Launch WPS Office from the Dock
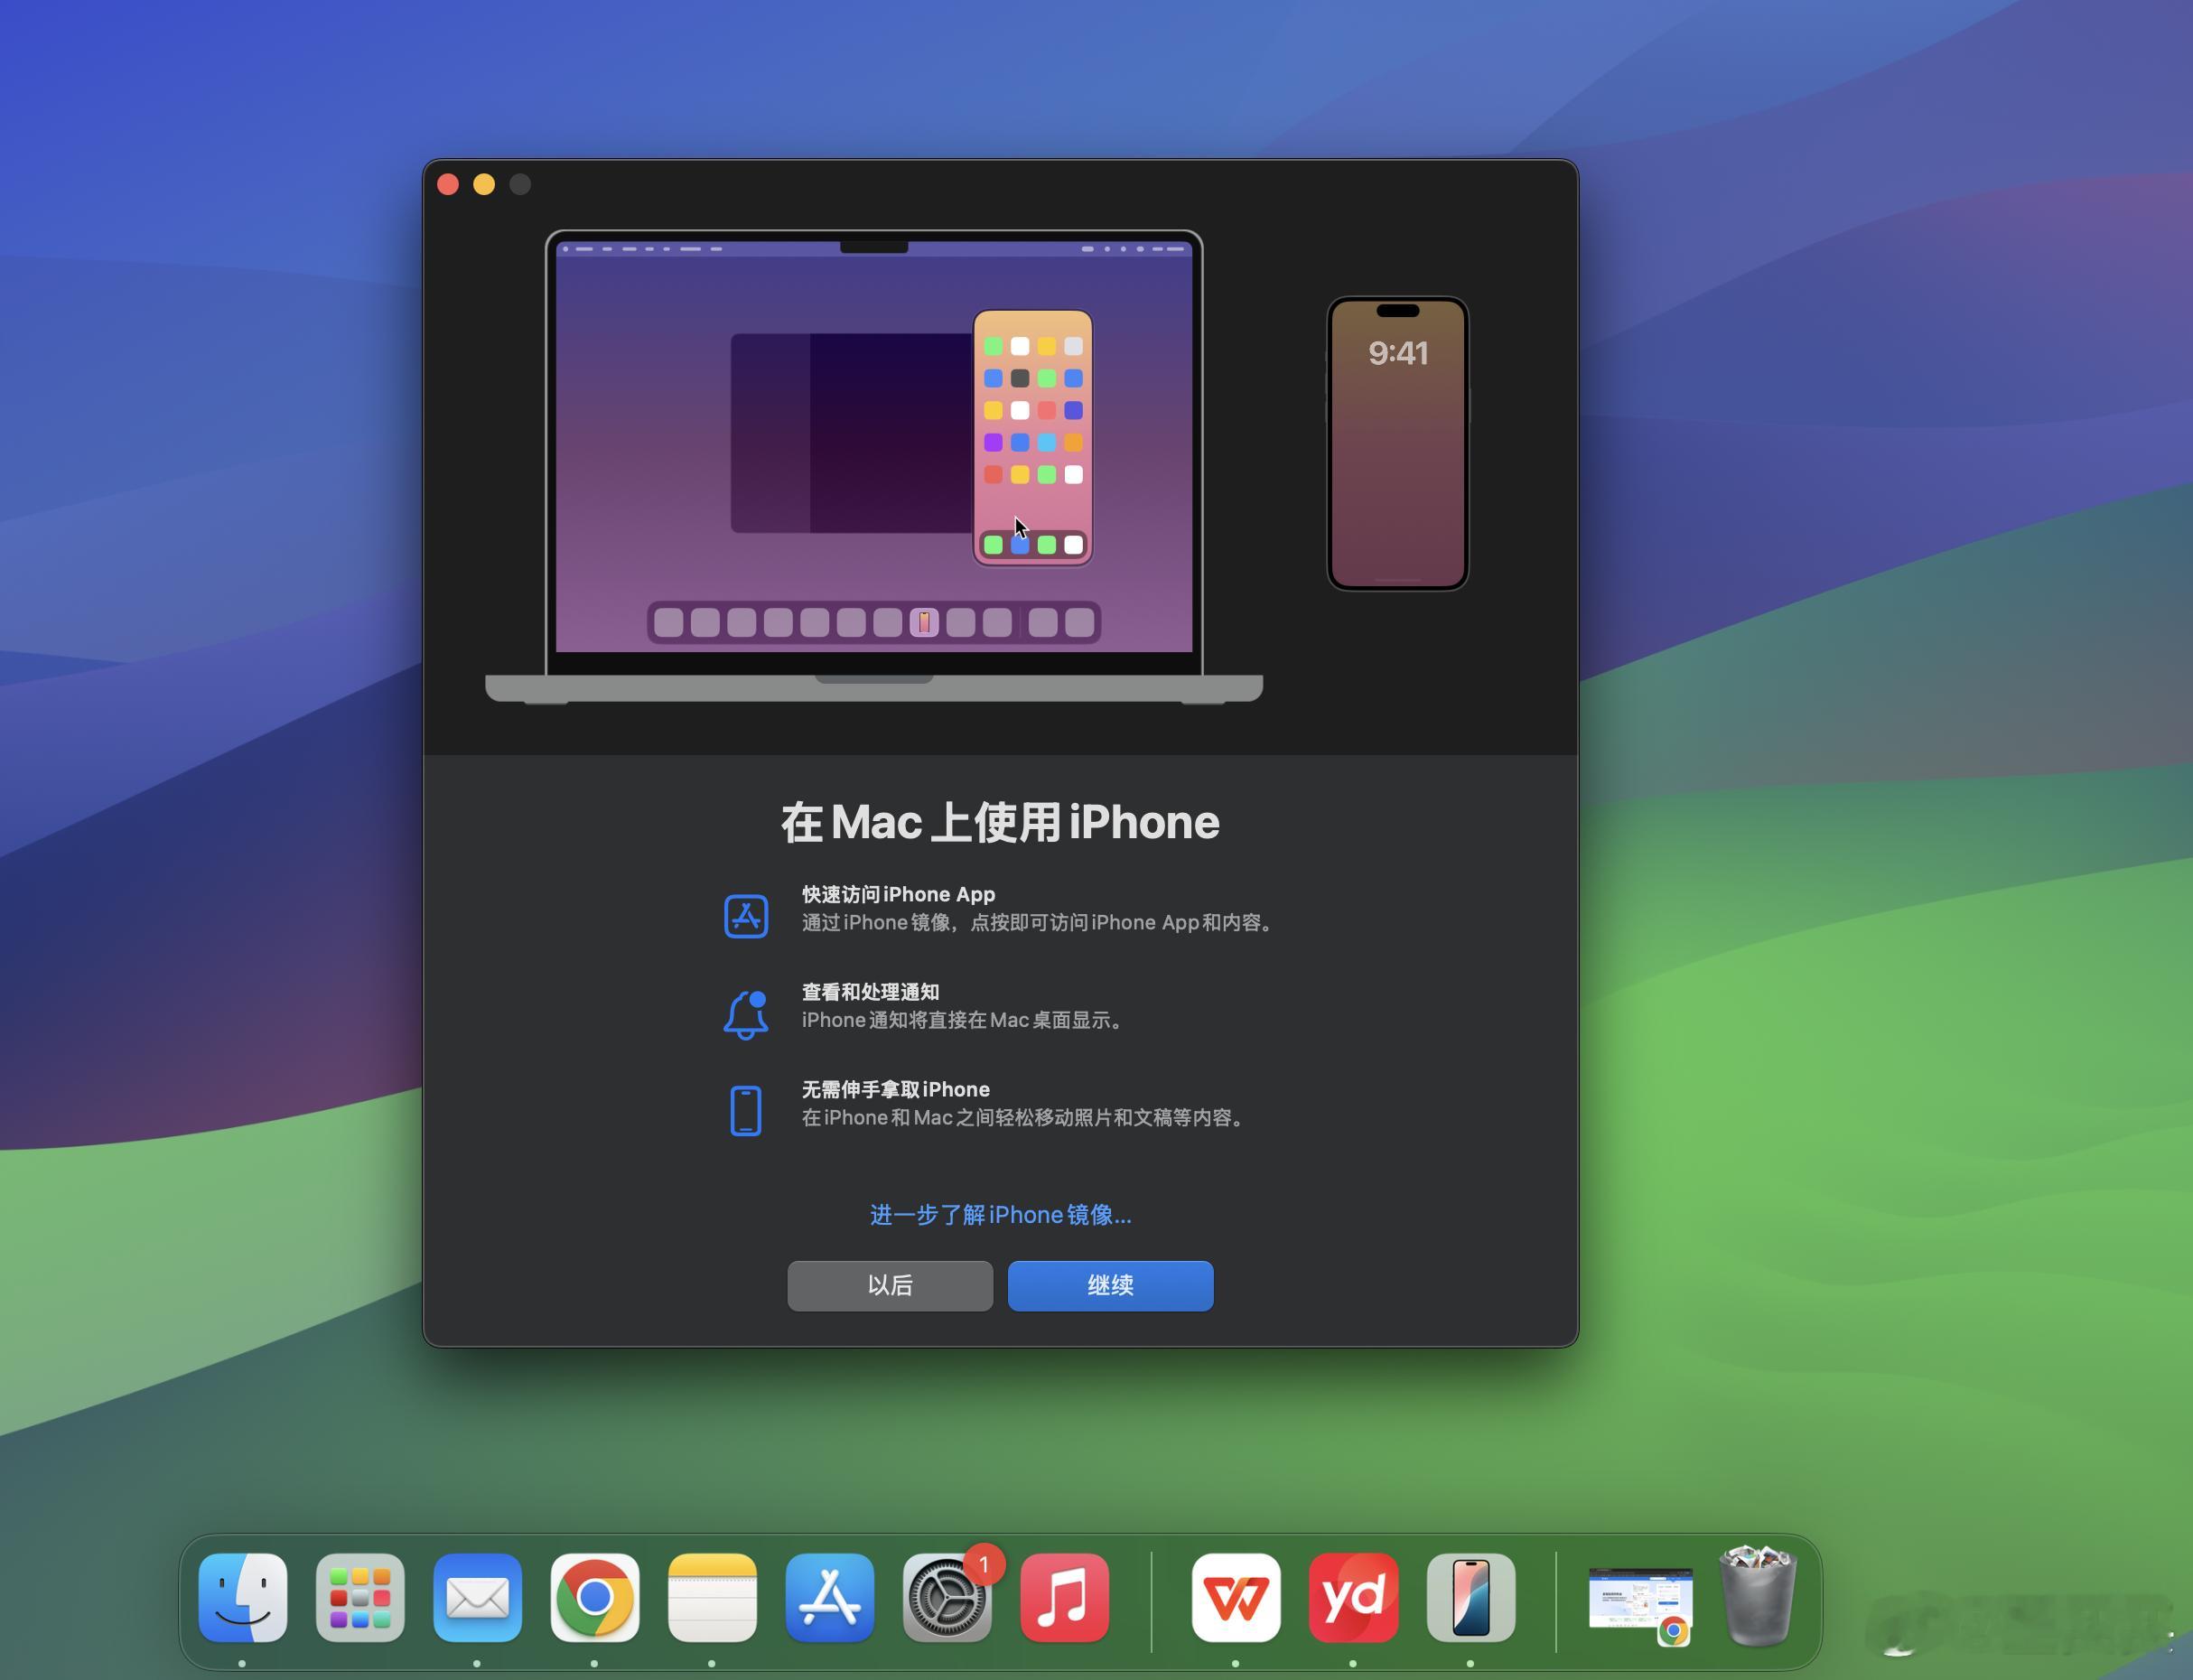 point(1236,1598)
